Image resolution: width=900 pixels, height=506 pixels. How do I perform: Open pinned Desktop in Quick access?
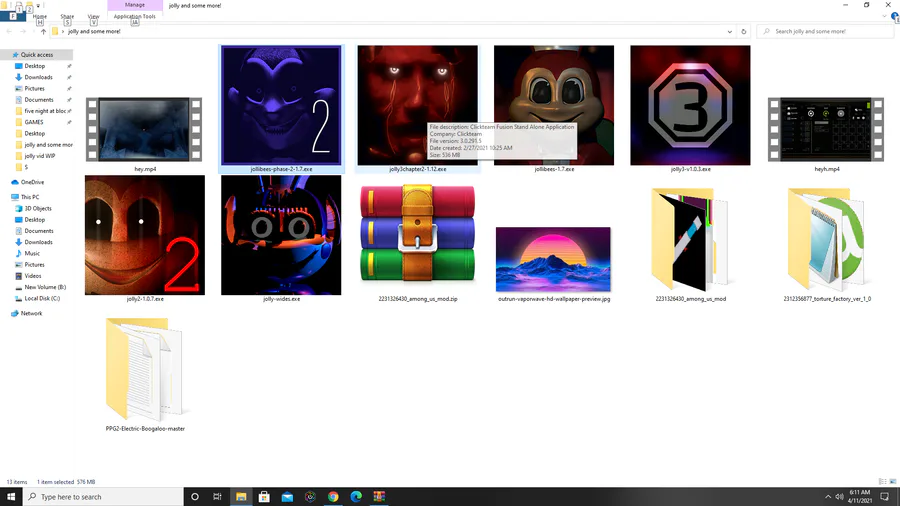34,66
